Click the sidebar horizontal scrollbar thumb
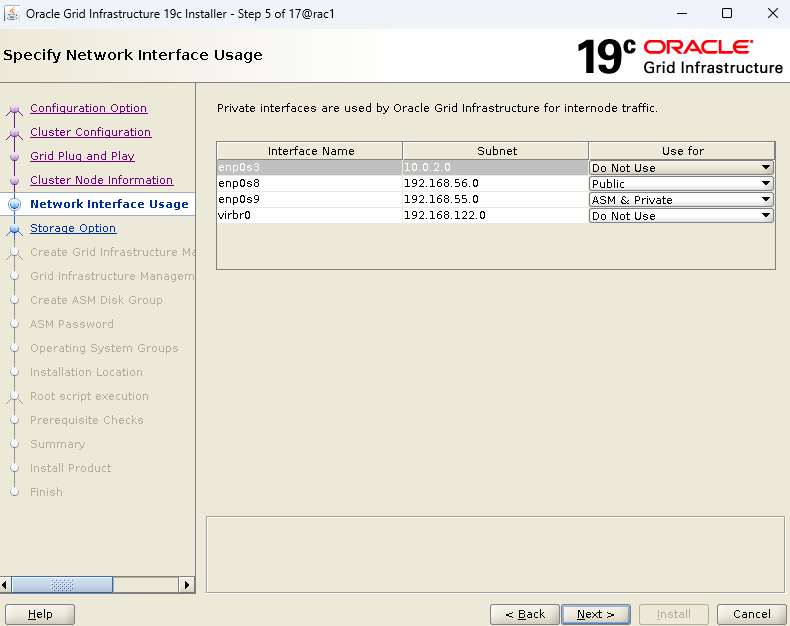 (62, 585)
